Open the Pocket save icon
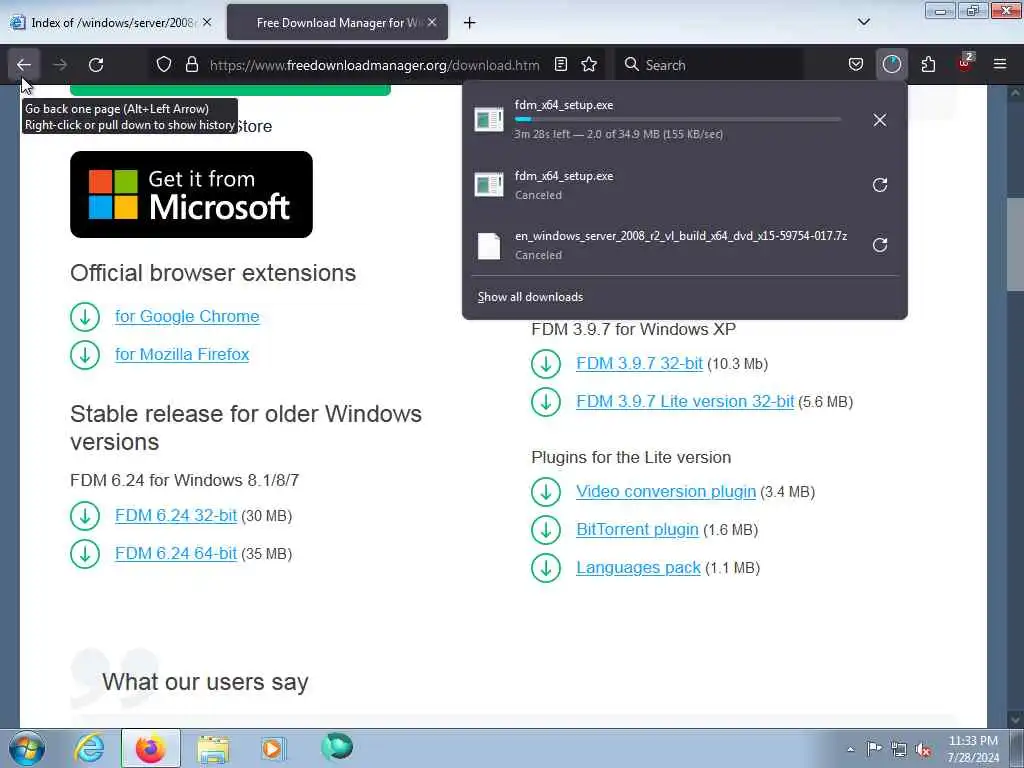1024x768 pixels. 856,65
